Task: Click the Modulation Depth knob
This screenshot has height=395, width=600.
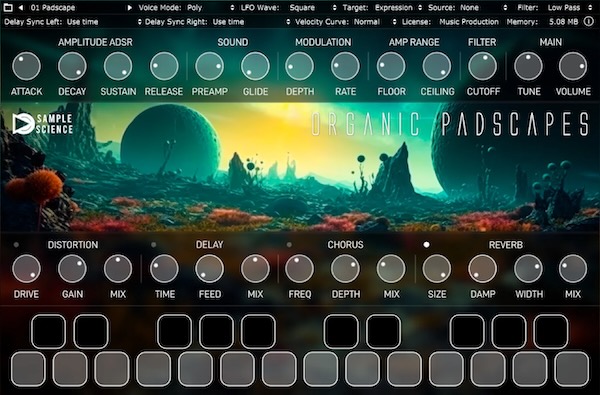Action: (299, 66)
